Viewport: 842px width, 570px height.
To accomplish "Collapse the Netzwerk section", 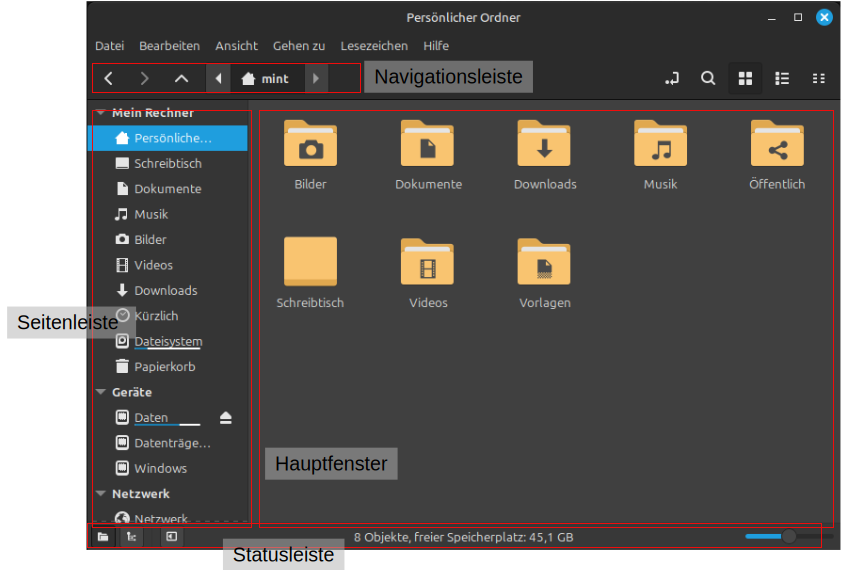I will (101, 494).
